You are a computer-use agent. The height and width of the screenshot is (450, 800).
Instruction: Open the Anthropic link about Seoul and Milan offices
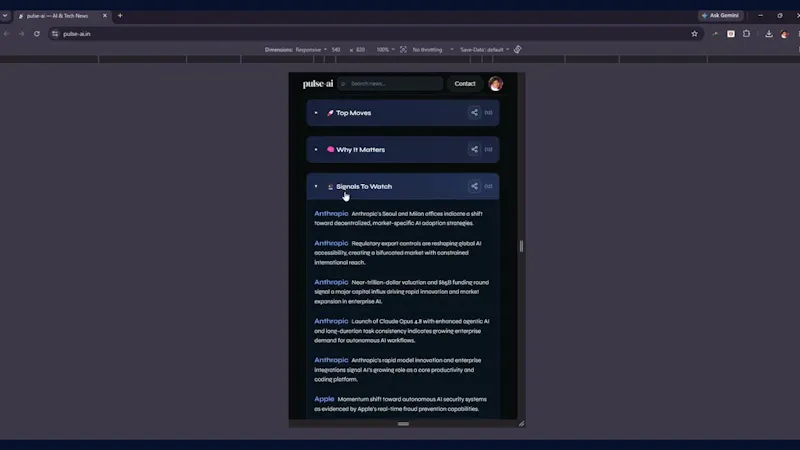pyautogui.click(x=331, y=213)
